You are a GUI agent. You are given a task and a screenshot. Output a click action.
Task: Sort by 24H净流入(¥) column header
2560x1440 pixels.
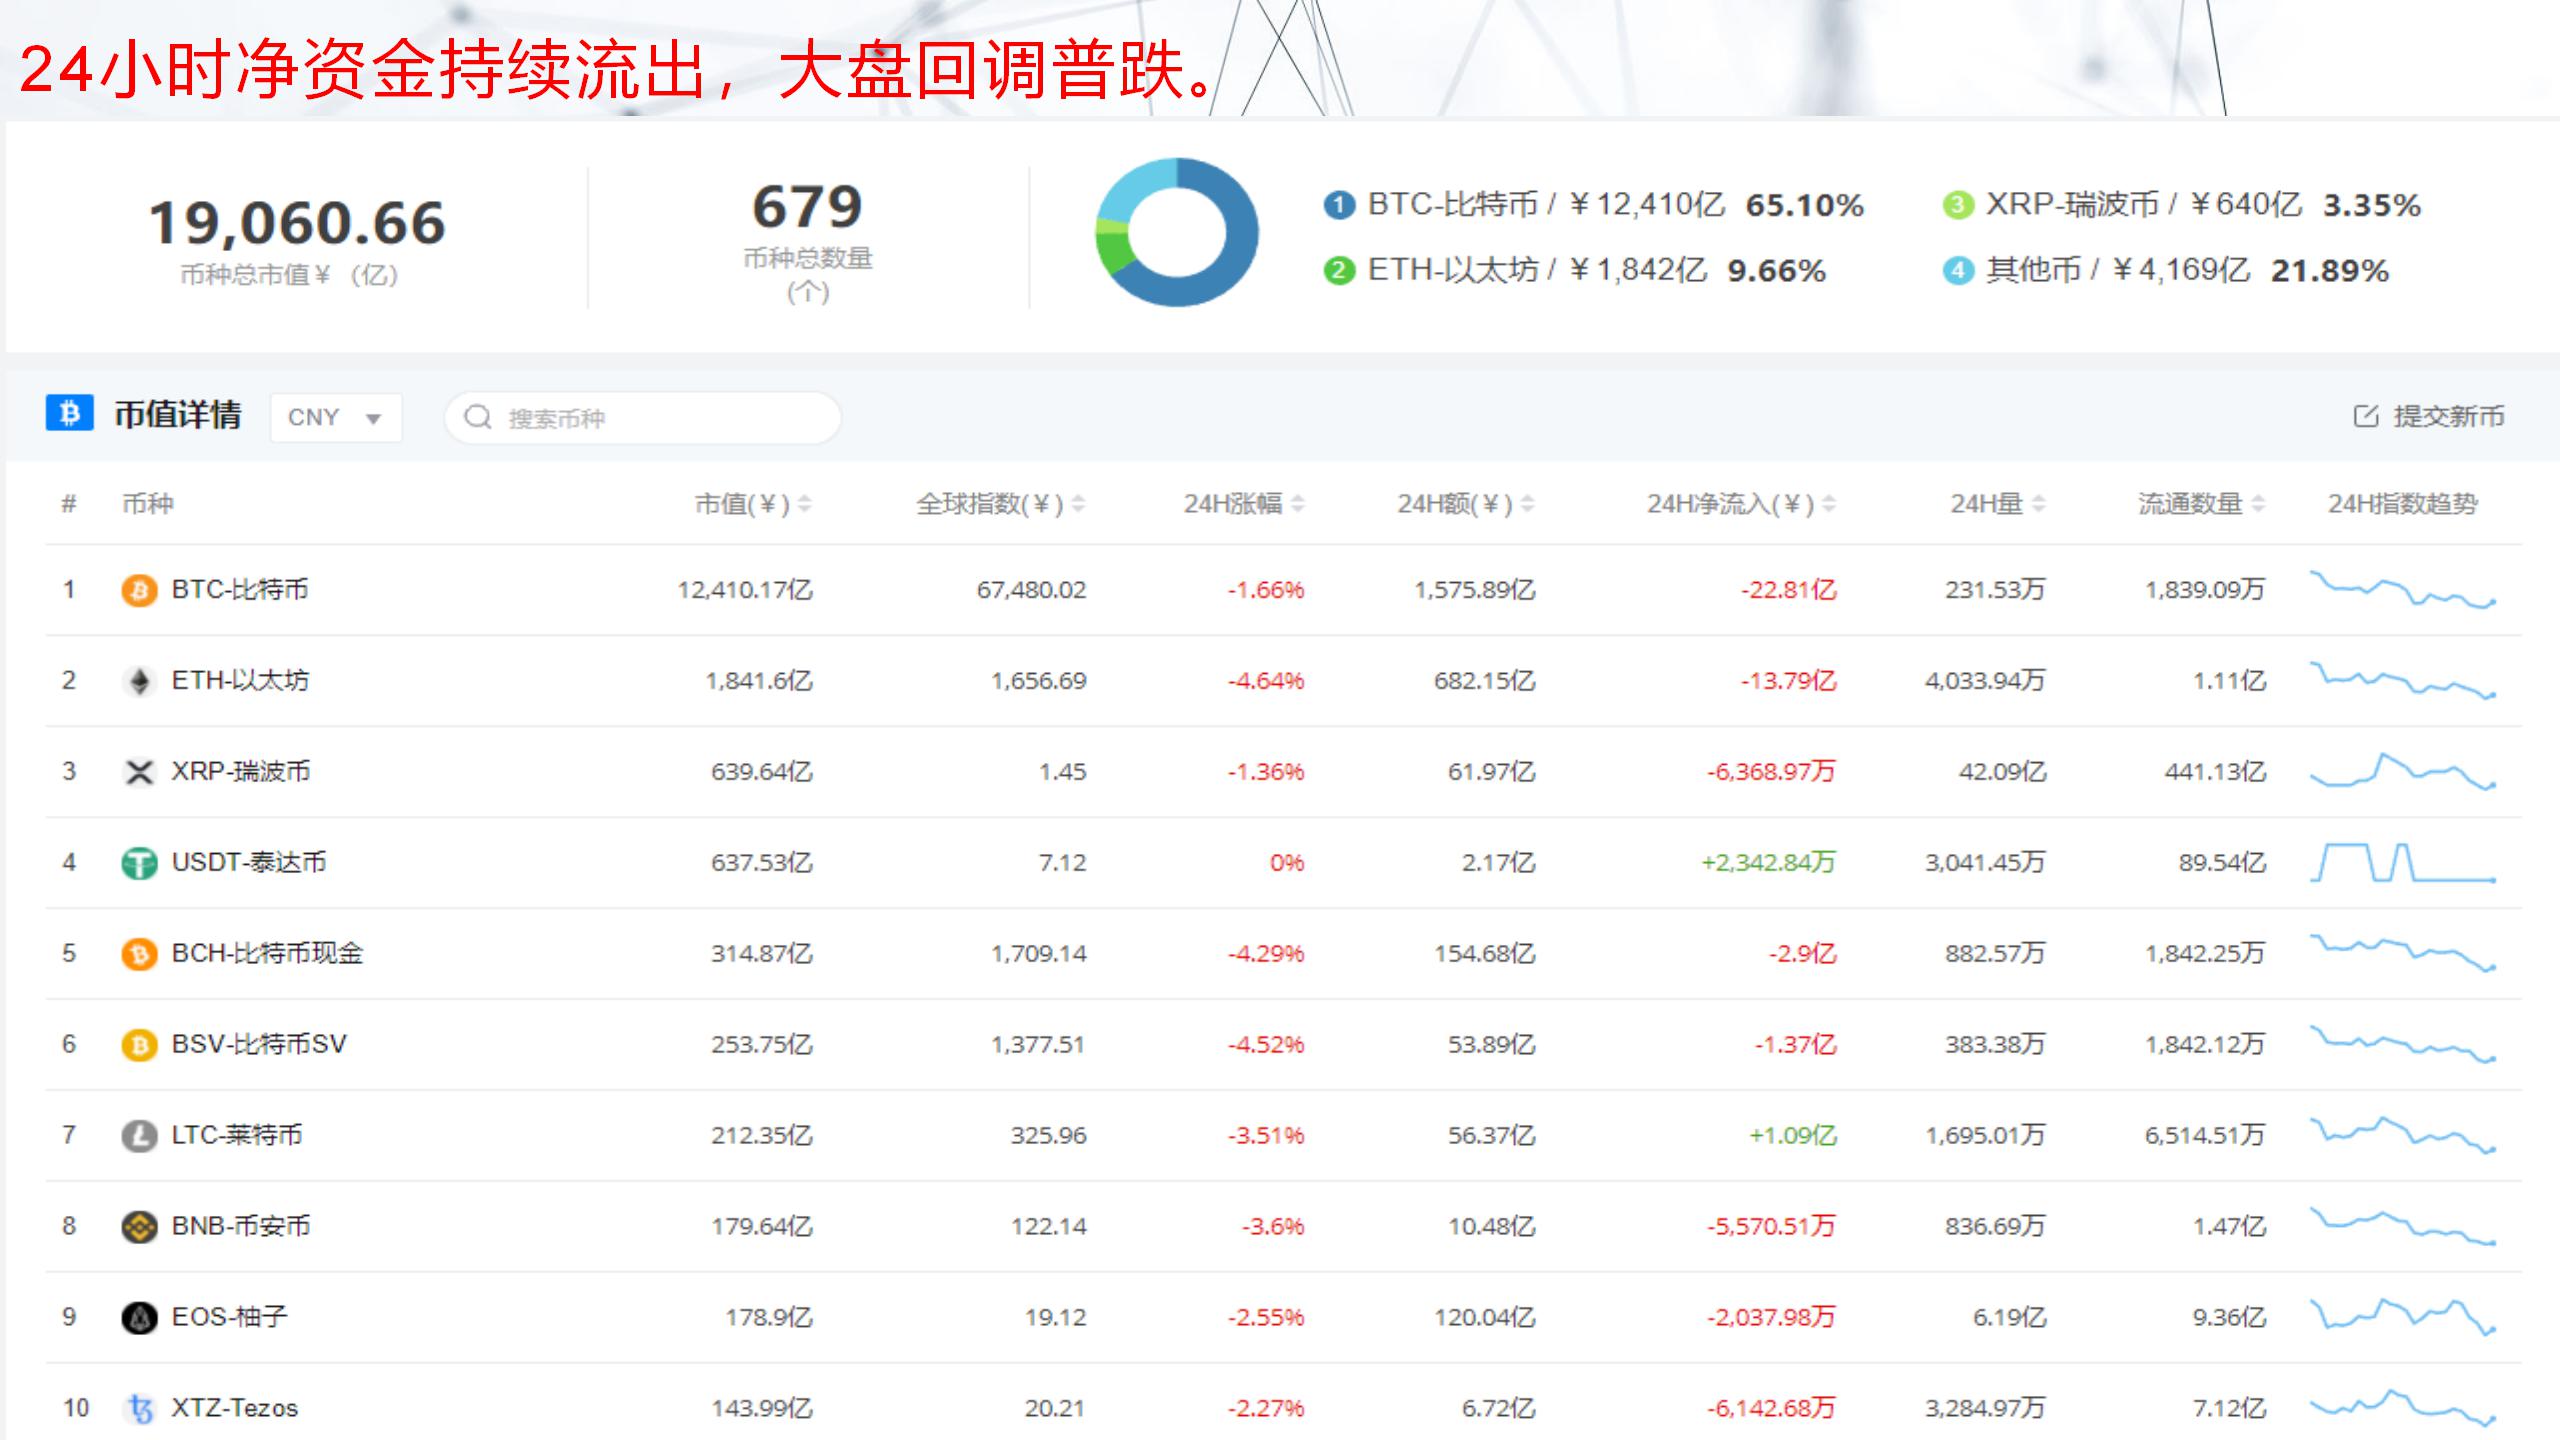(x=1740, y=504)
